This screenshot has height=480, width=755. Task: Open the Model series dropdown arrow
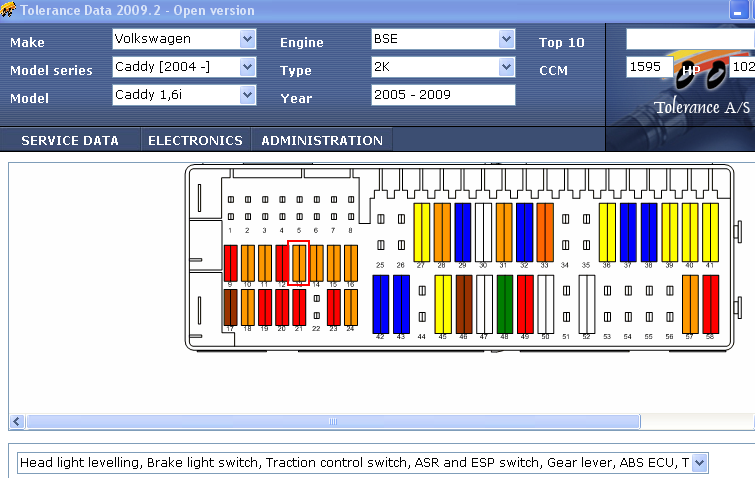[247, 67]
